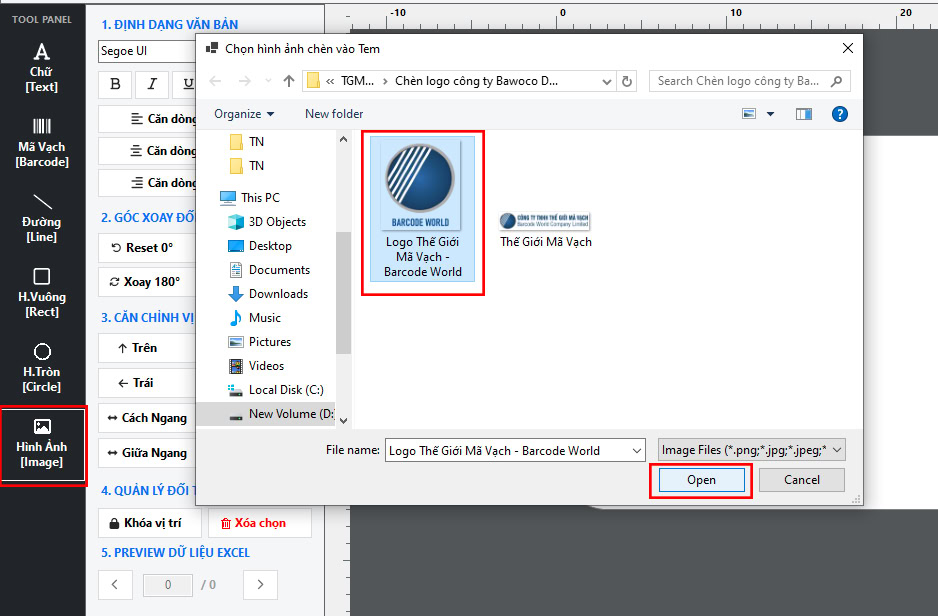Click the Open button

pos(701,480)
